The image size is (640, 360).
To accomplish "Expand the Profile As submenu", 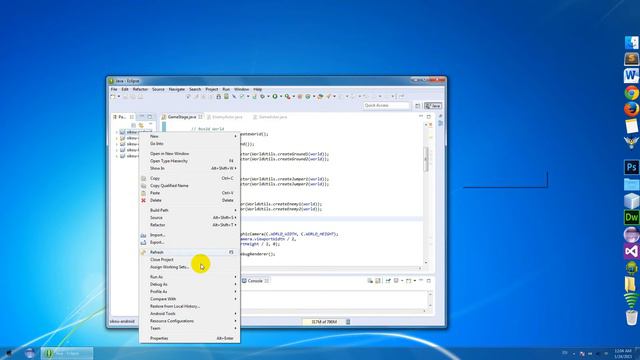I will pyautogui.click(x=189, y=291).
